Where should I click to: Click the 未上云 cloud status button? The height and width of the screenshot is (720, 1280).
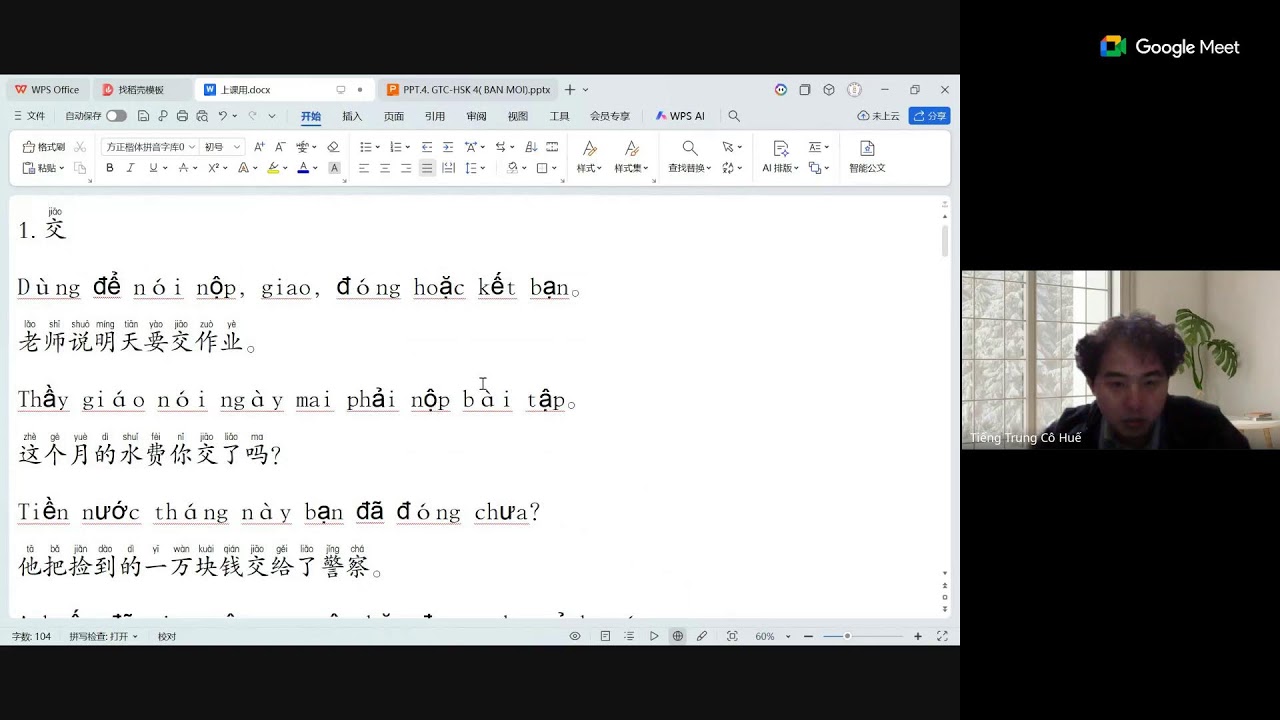point(879,116)
